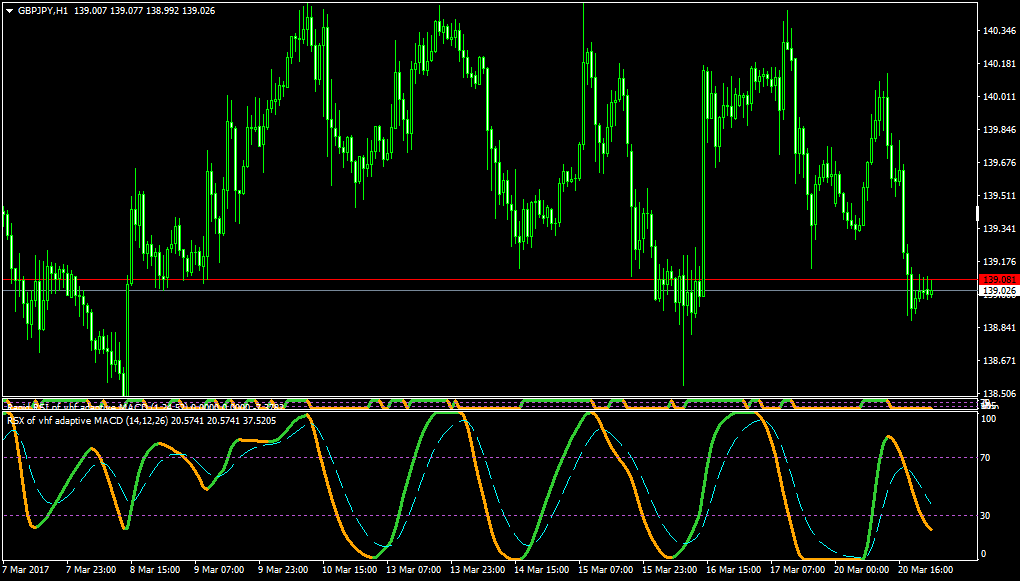Click the 140.346 price scale label
Image resolution: width=1020 pixels, height=581 pixels.
(1000, 31)
